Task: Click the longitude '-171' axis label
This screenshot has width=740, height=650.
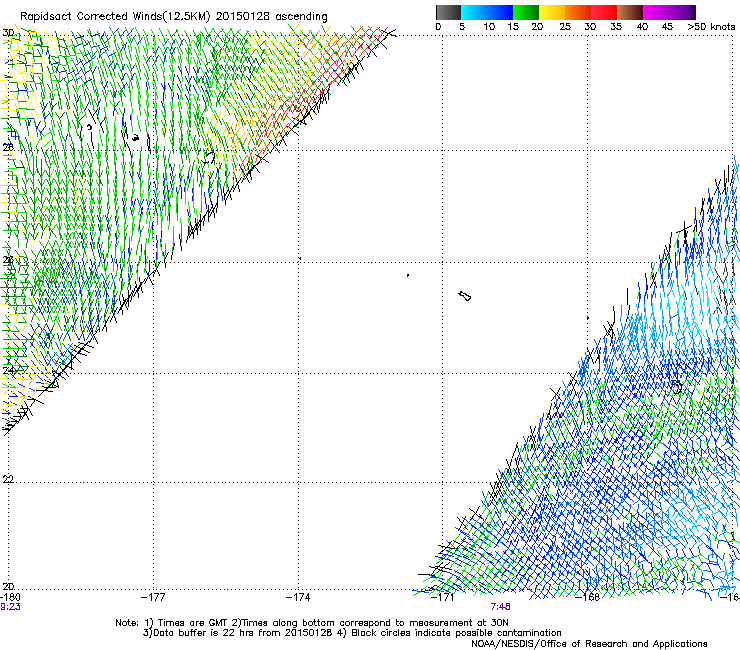Action: point(443,597)
